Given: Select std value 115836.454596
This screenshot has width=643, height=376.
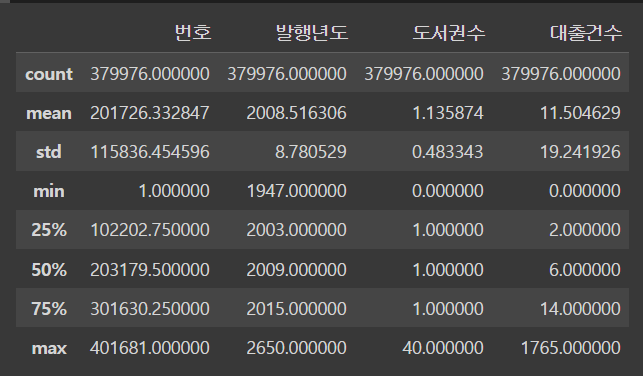Looking at the screenshot, I should (150, 152).
